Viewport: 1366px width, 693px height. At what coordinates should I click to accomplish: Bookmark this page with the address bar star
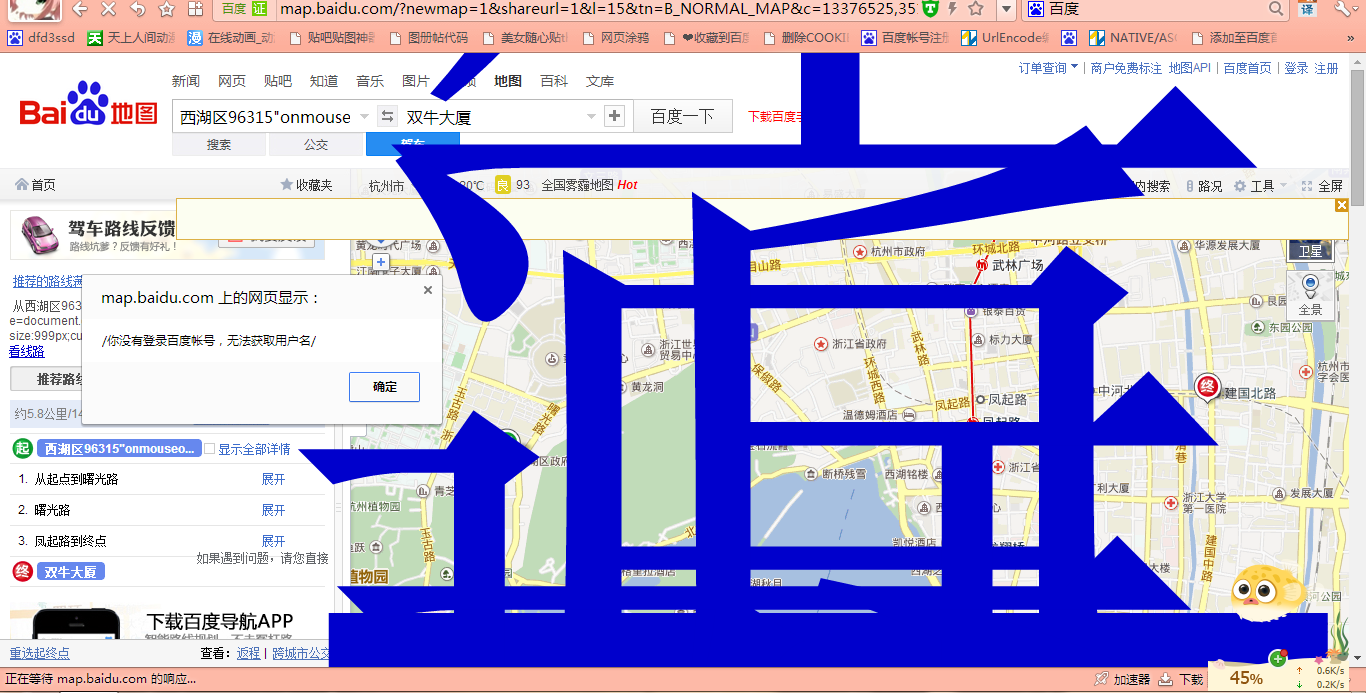click(976, 9)
